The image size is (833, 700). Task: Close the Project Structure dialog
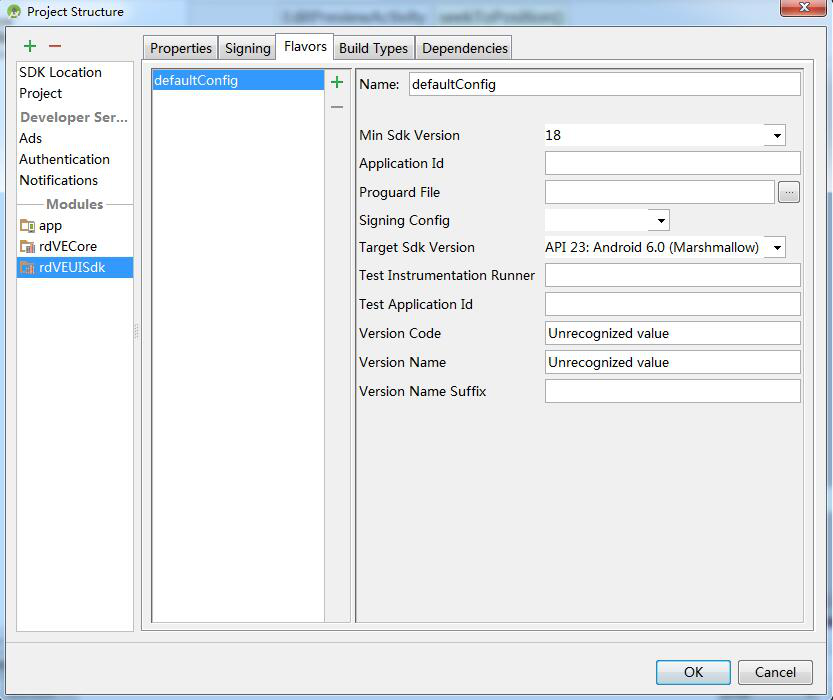[803, 7]
